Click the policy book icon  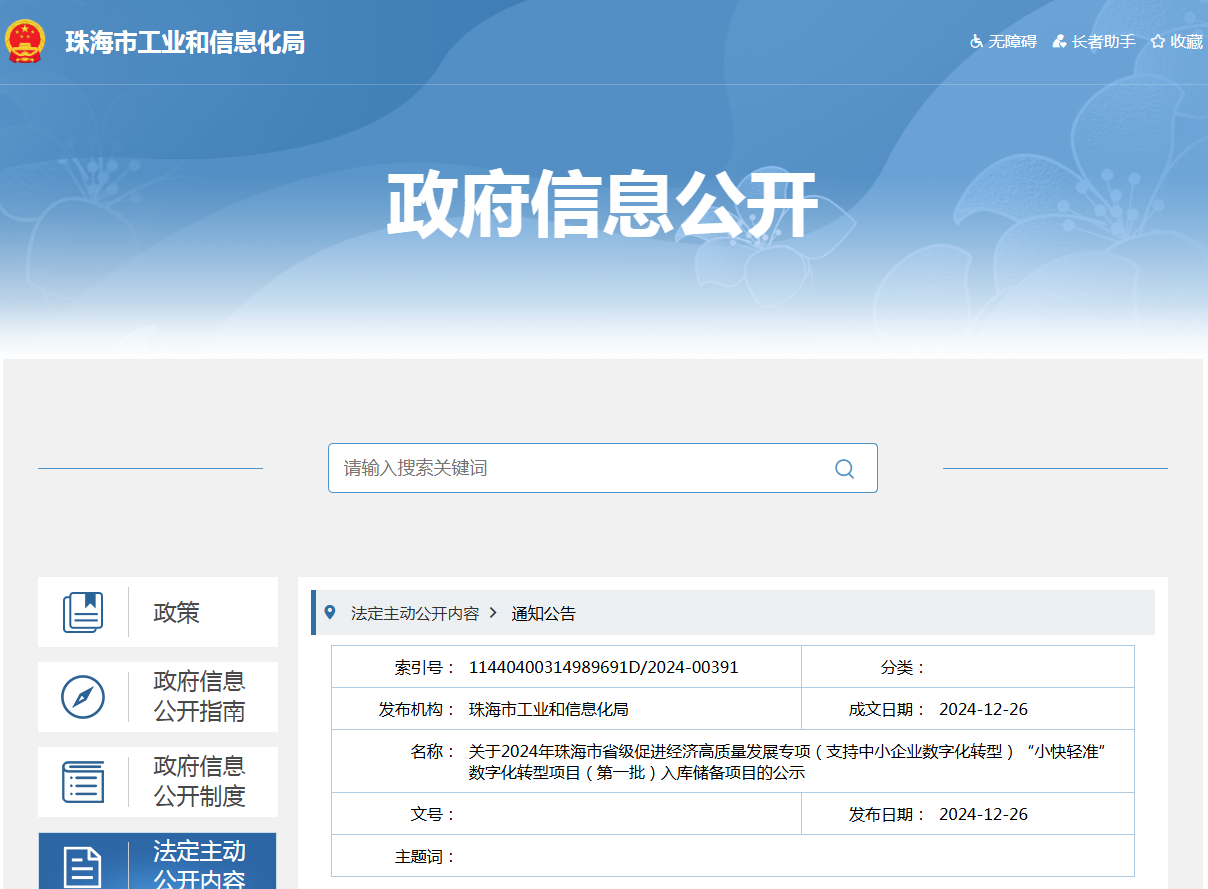[83, 612]
